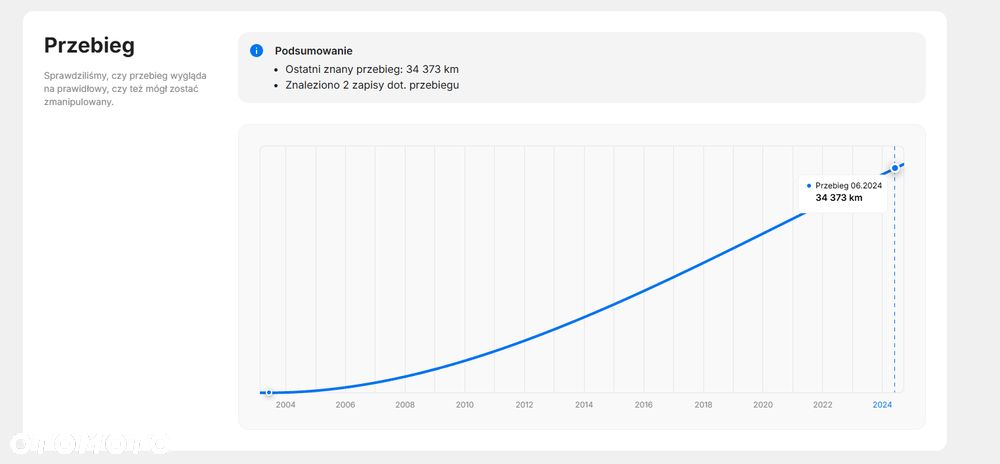
Task: Click the first data point at chart start
Action: point(269,393)
